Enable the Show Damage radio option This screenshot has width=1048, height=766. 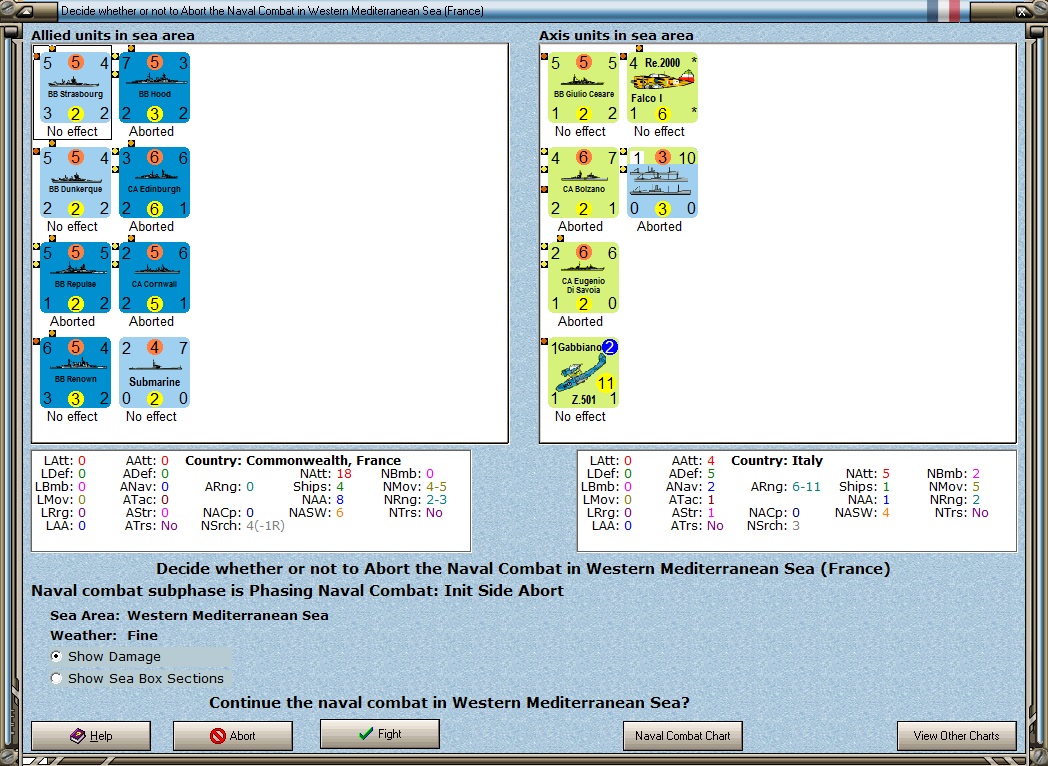point(56,656)
